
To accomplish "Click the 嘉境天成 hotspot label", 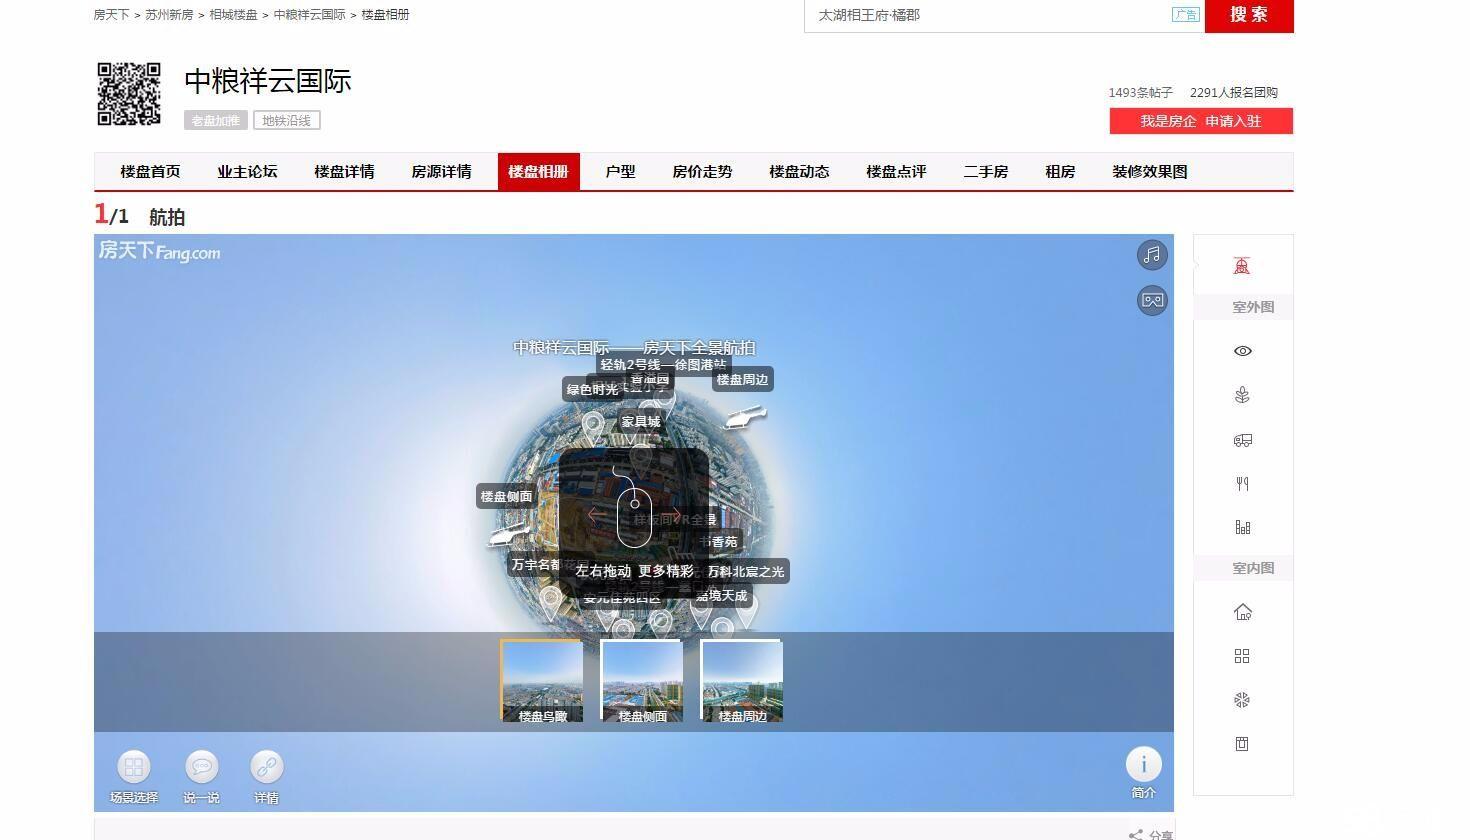I will 722,595.
